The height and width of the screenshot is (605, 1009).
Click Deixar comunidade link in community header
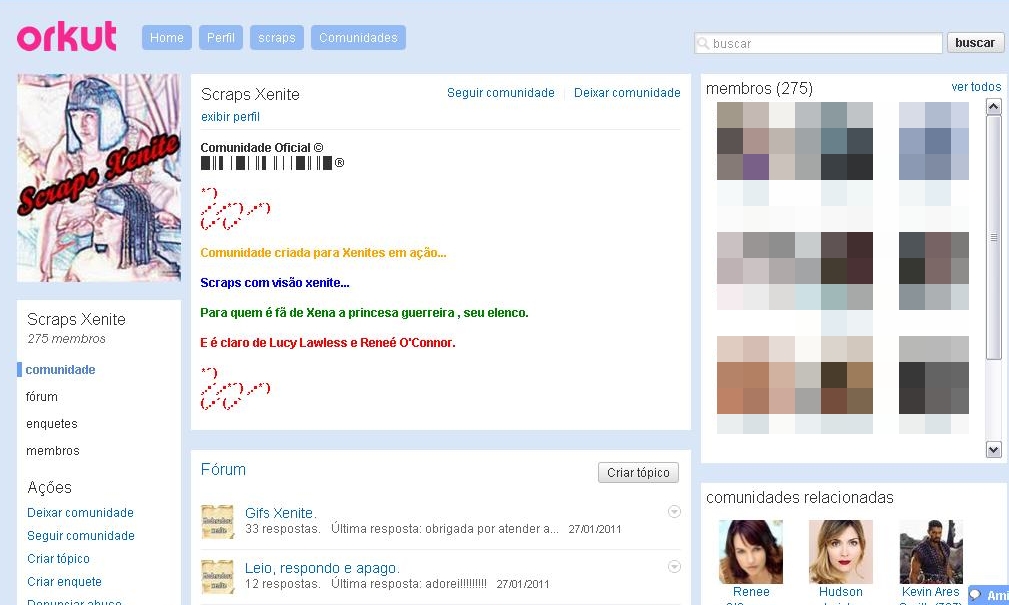click(627, 93)
